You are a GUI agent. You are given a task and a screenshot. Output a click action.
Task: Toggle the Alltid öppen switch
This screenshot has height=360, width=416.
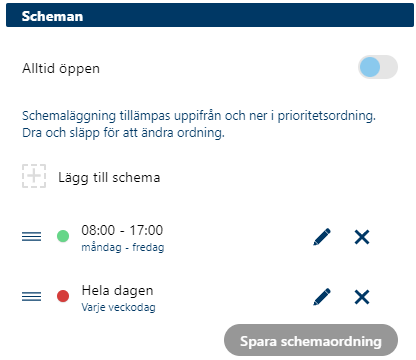(x=378, y=67)
